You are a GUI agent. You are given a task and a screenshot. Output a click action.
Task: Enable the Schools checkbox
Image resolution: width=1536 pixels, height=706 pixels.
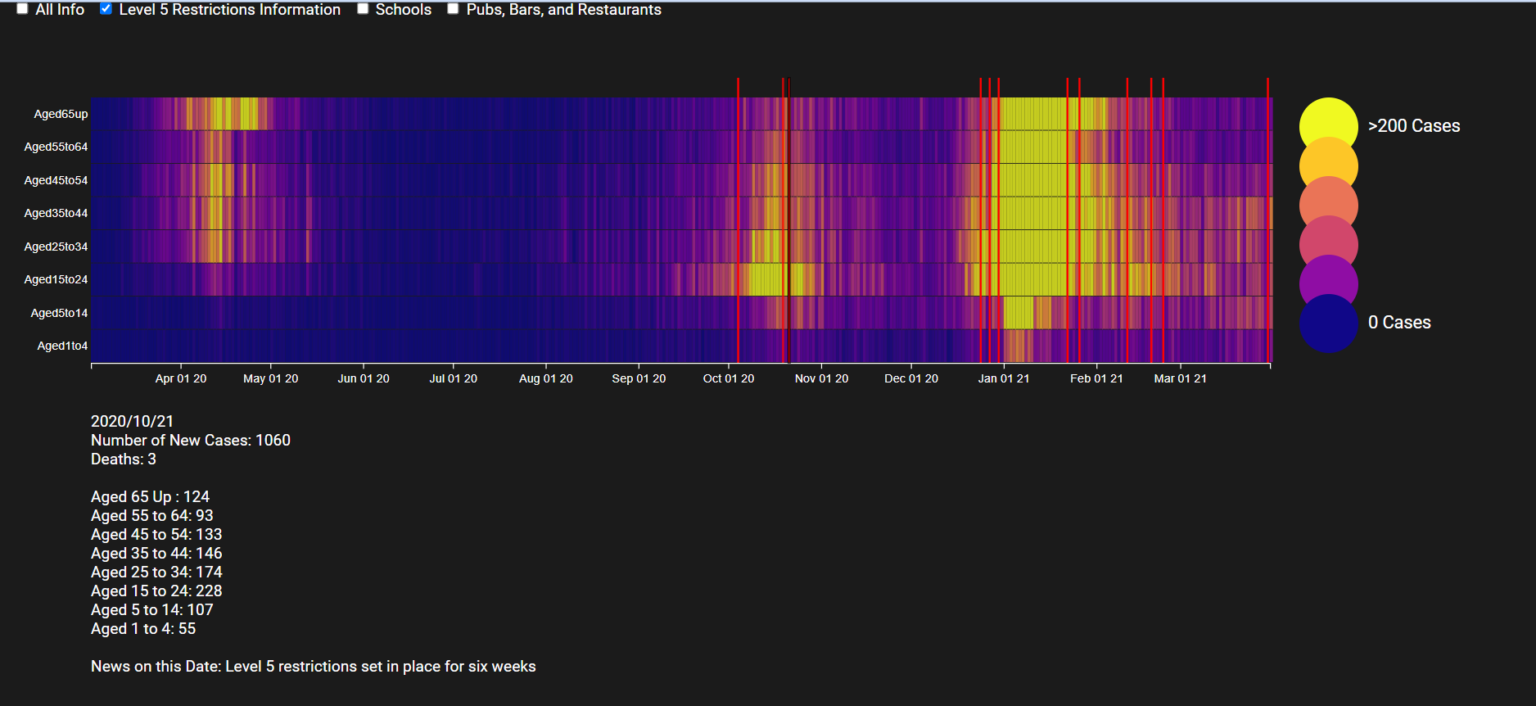364,9
